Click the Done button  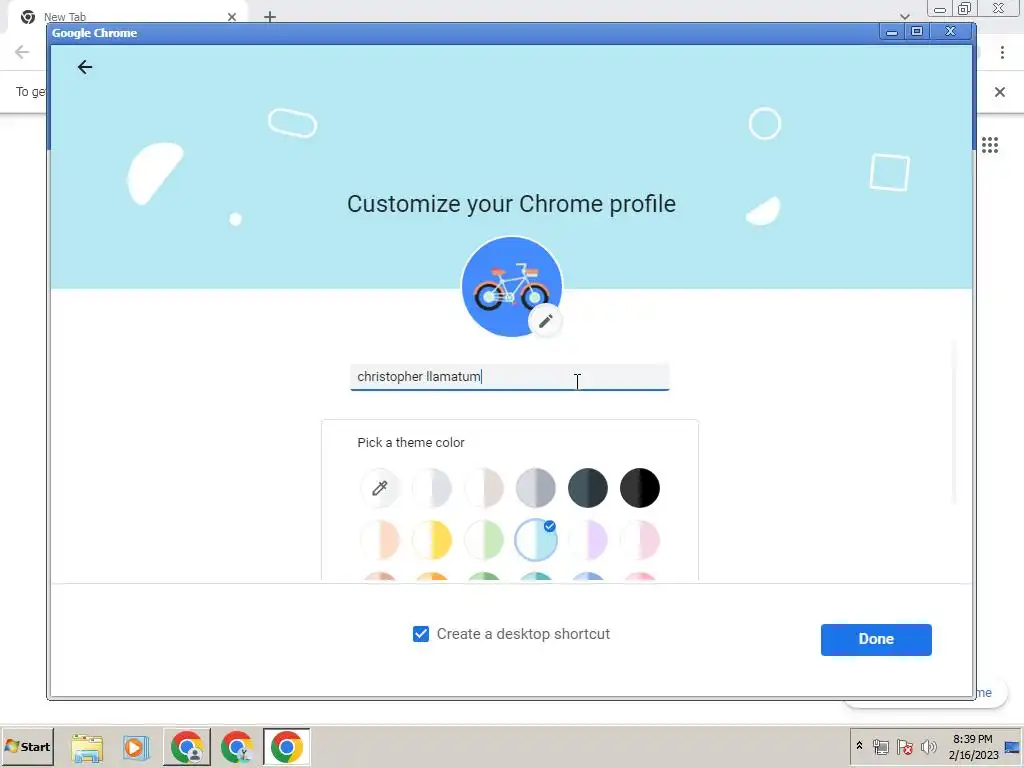pyautogui.click(x=876, y=639)
